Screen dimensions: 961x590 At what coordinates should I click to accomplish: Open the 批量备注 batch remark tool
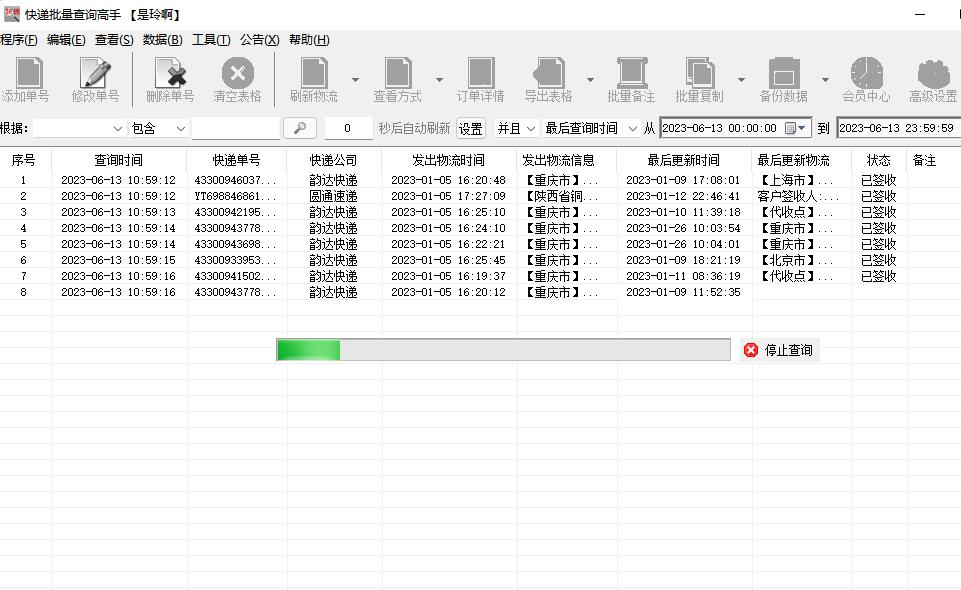pos(630,78)
